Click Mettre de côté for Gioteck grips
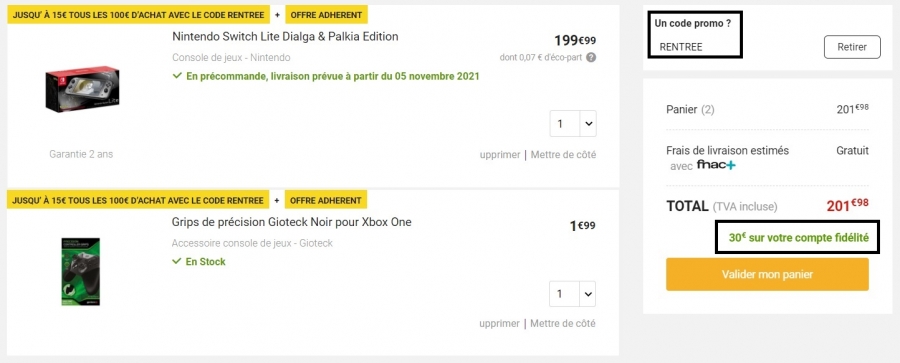Screen dimensions: 900x363 (x=562, y=323)
